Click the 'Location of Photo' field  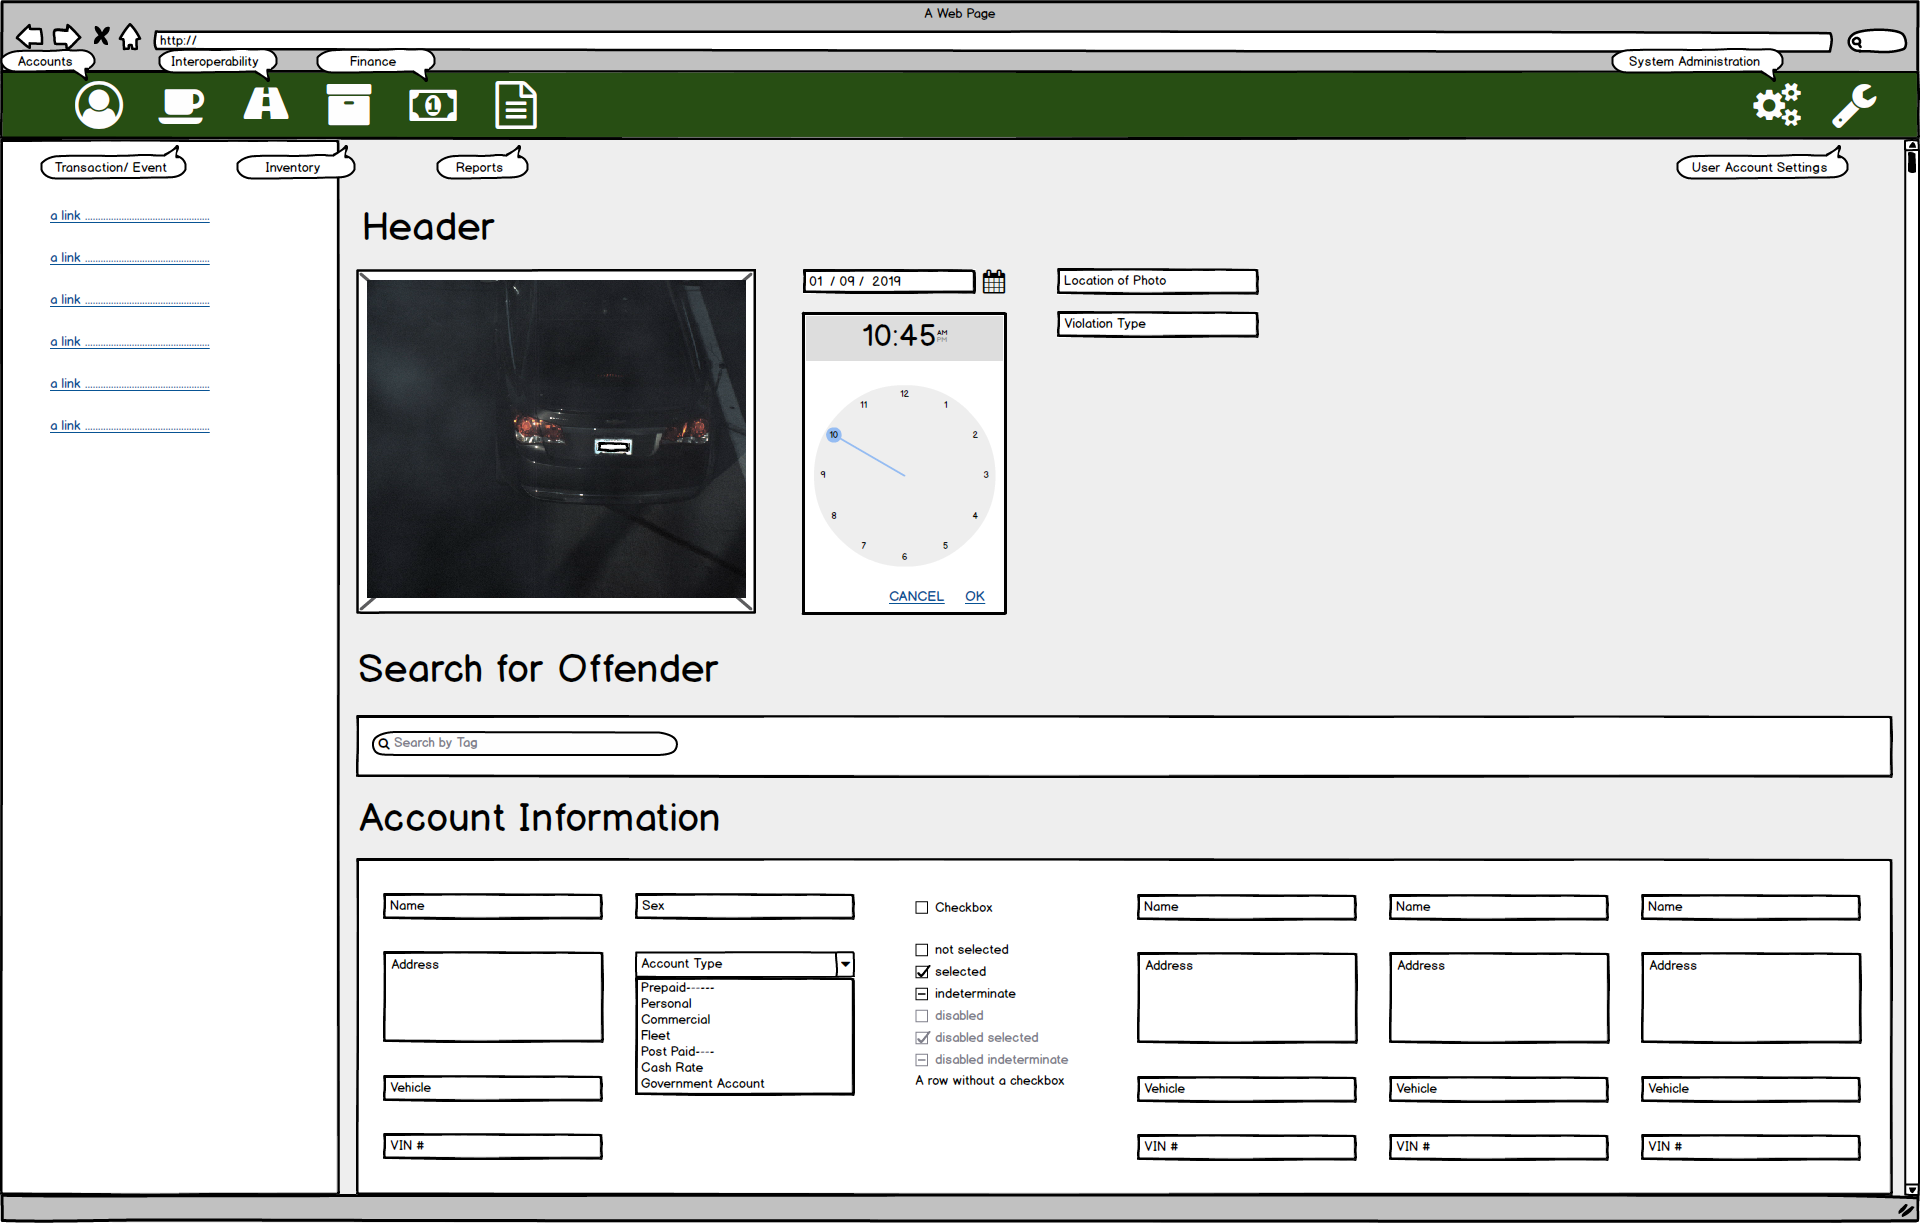(1158, 281)
